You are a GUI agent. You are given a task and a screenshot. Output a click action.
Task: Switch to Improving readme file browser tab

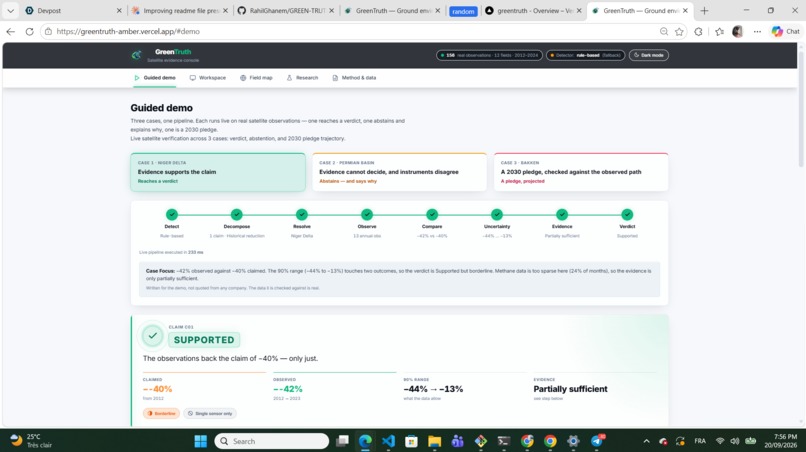pos(180,10)
